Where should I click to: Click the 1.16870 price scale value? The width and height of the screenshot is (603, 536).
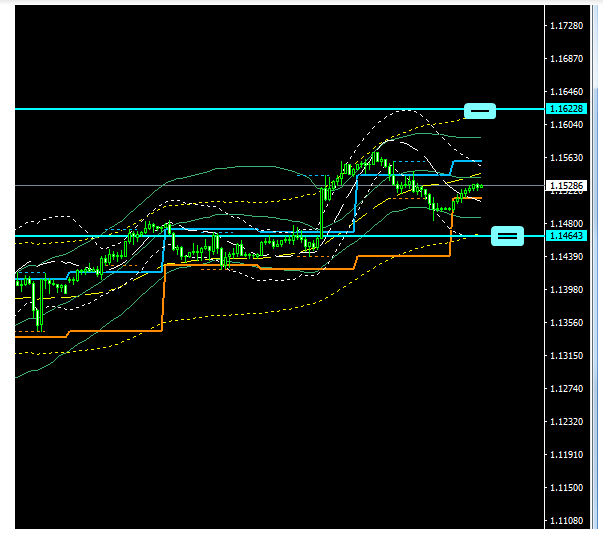tap(566, 59)
